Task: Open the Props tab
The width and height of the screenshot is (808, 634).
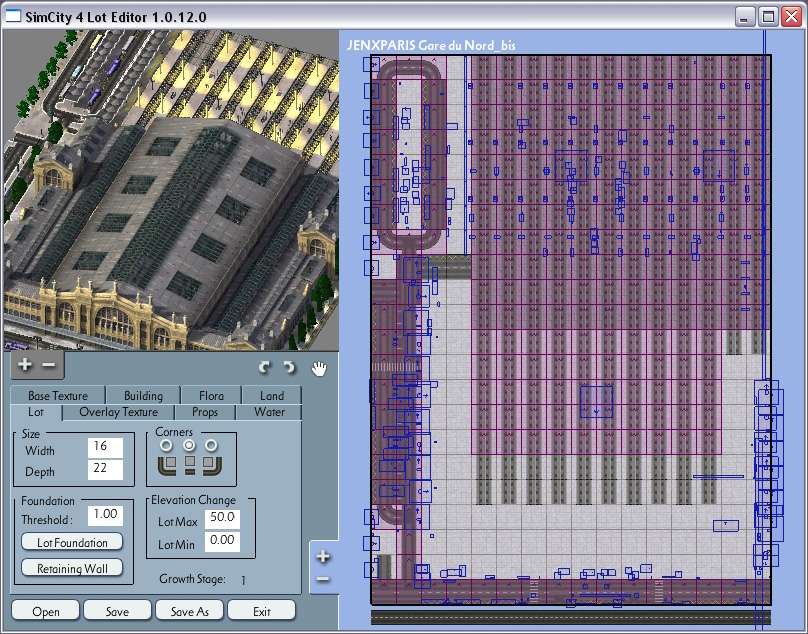Action: point(205,412)
